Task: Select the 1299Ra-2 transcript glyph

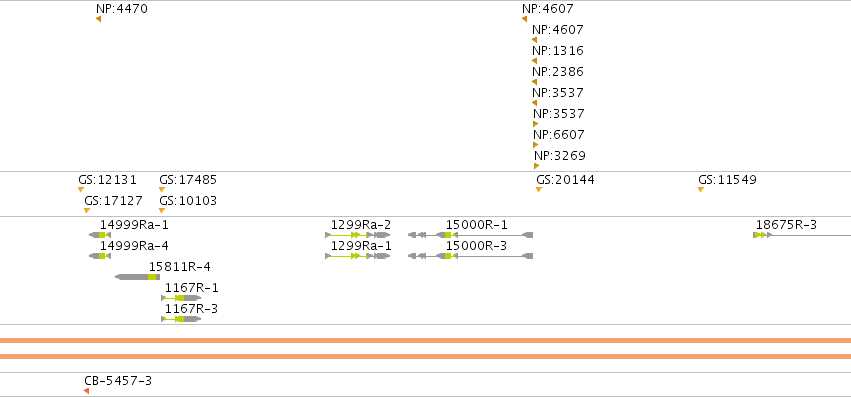Action: pos(358,235)
